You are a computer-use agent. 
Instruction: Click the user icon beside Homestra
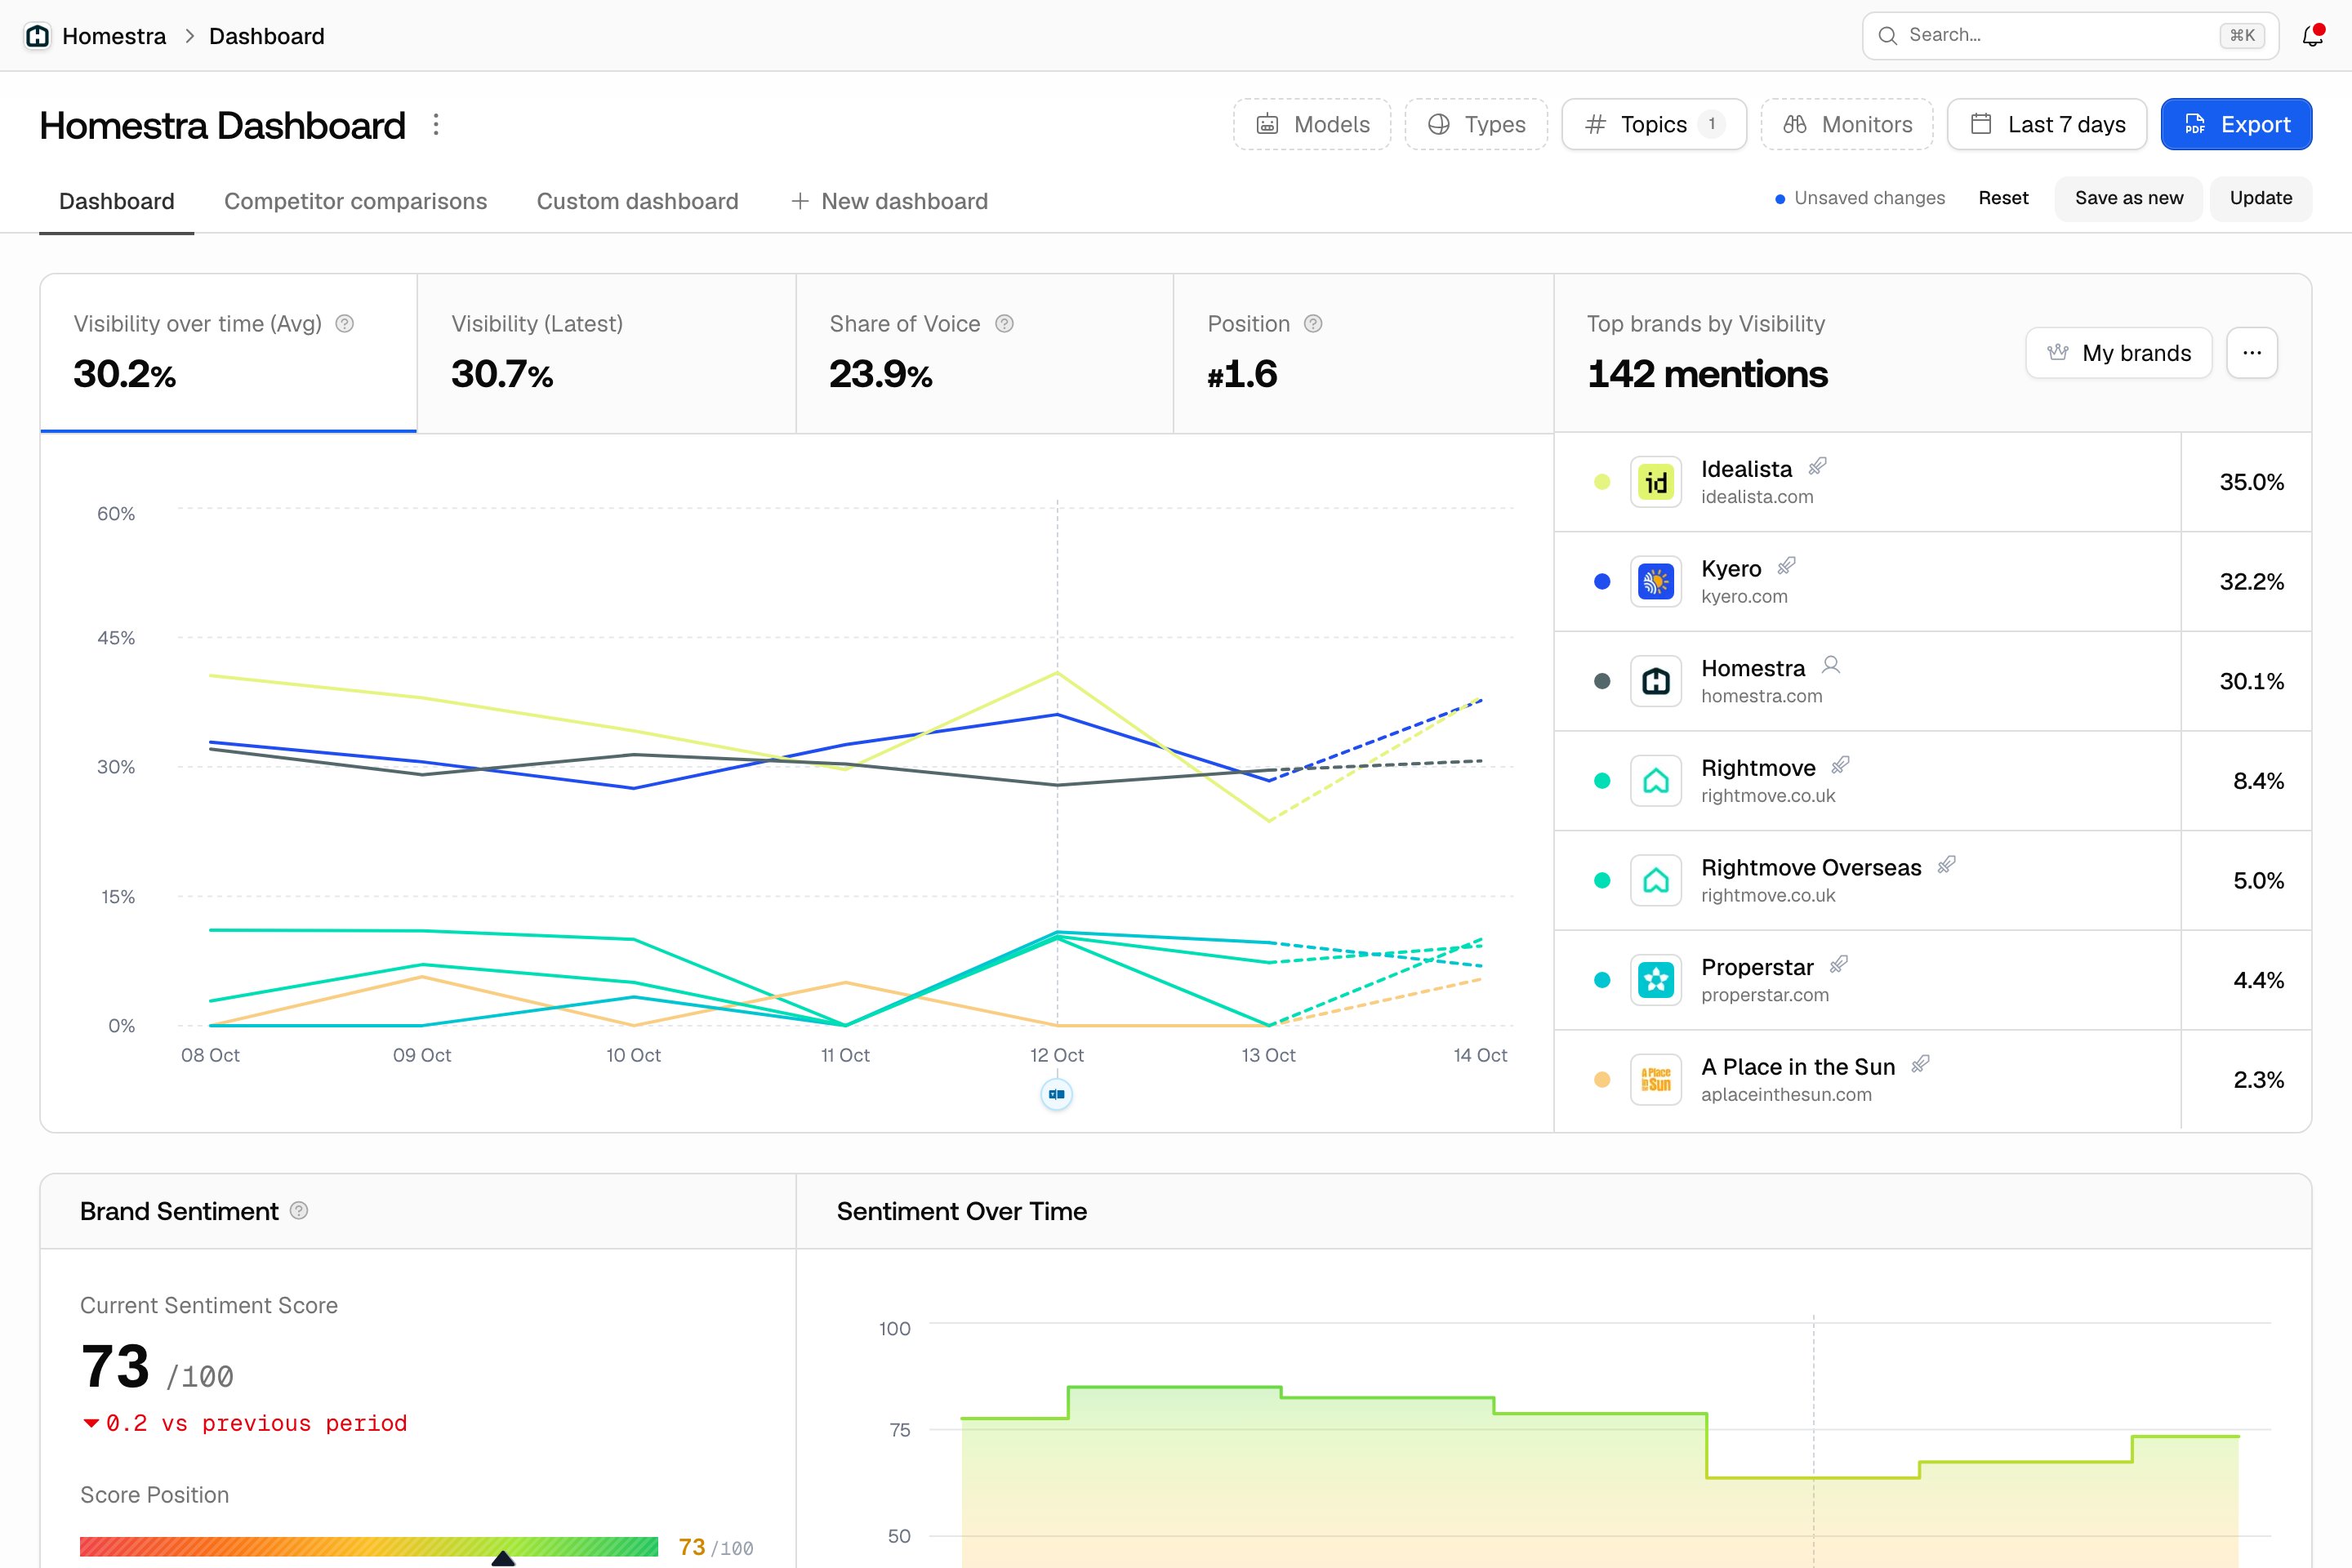coord(1831,665)
